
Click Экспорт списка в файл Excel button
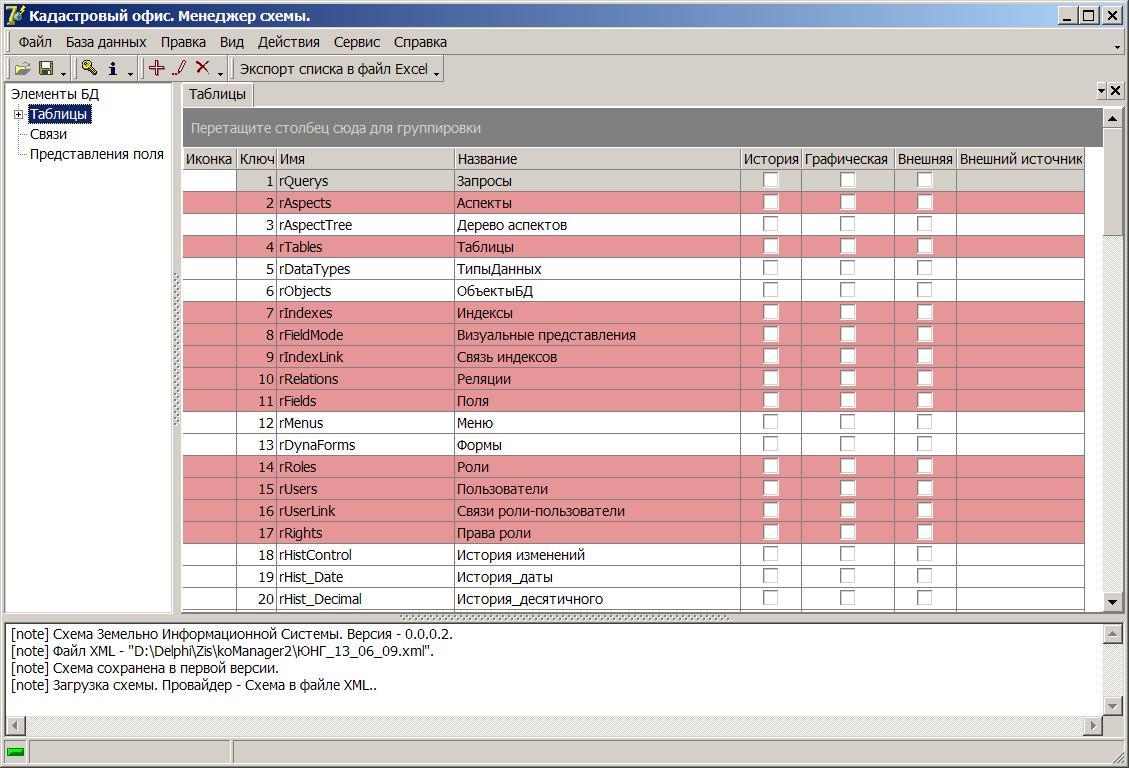pyautogui.click(x=333, y=69)
